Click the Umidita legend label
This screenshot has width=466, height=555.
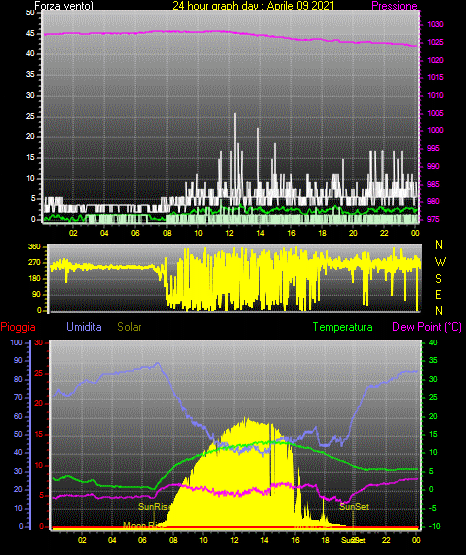[84, 327]
